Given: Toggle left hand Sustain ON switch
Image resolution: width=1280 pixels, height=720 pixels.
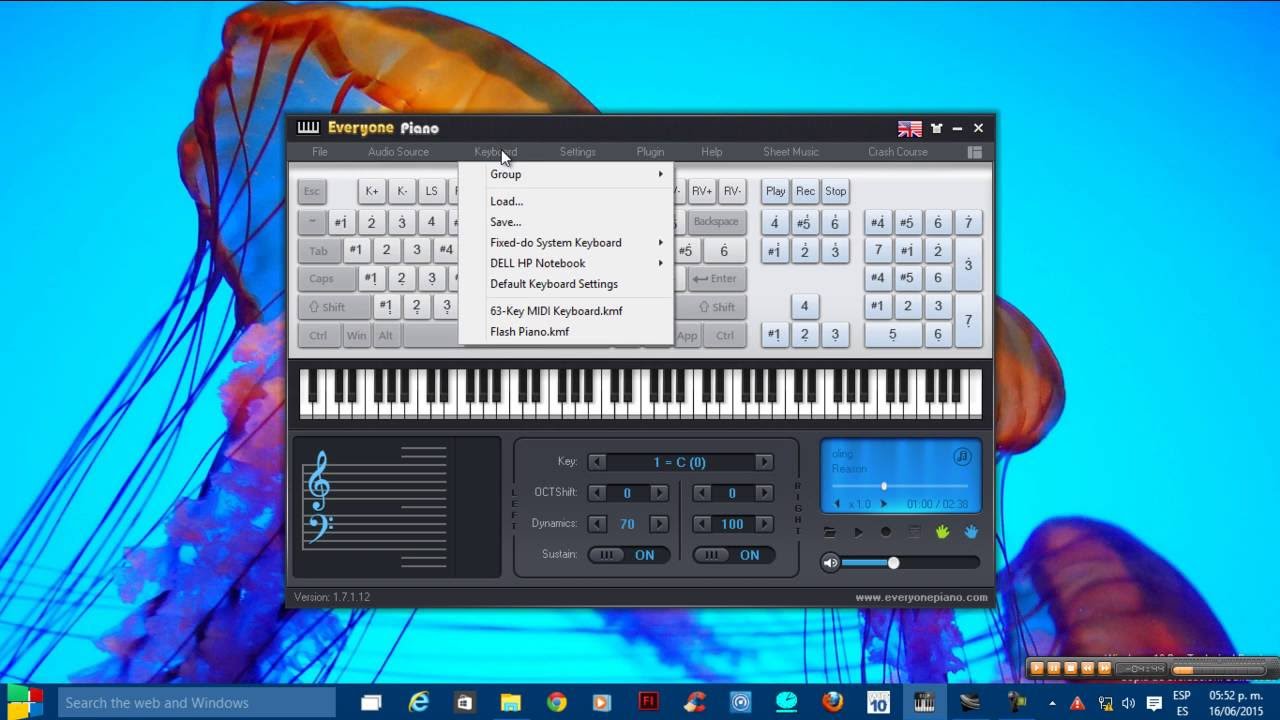Looking at the screenshot, I should (x=628, y=555).
